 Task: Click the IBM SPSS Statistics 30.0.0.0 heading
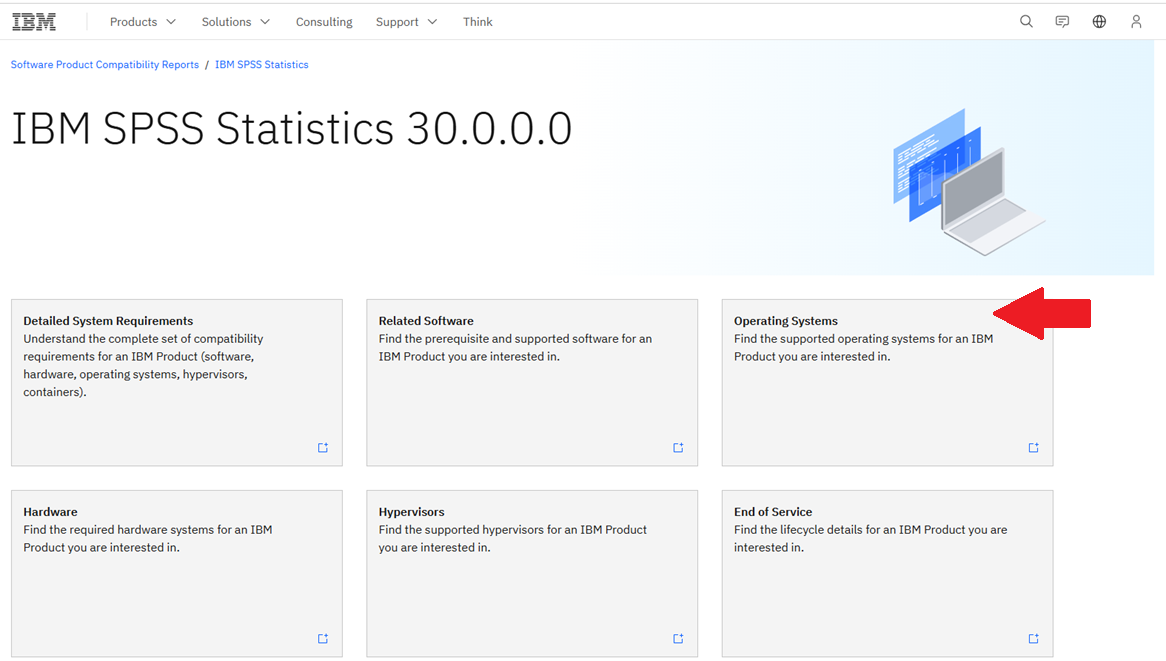[292, 128]
